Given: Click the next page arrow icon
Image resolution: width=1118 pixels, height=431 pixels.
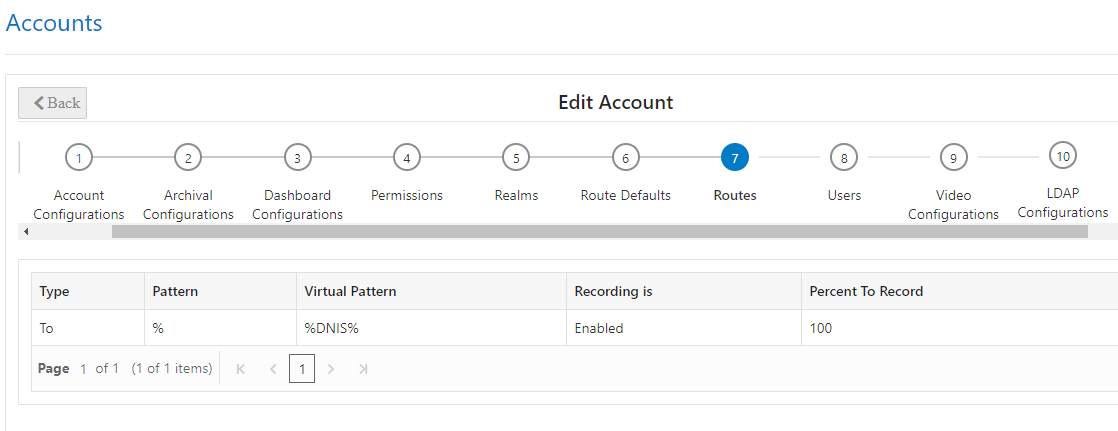Looking at the screenshot, I should click(331, 369).
